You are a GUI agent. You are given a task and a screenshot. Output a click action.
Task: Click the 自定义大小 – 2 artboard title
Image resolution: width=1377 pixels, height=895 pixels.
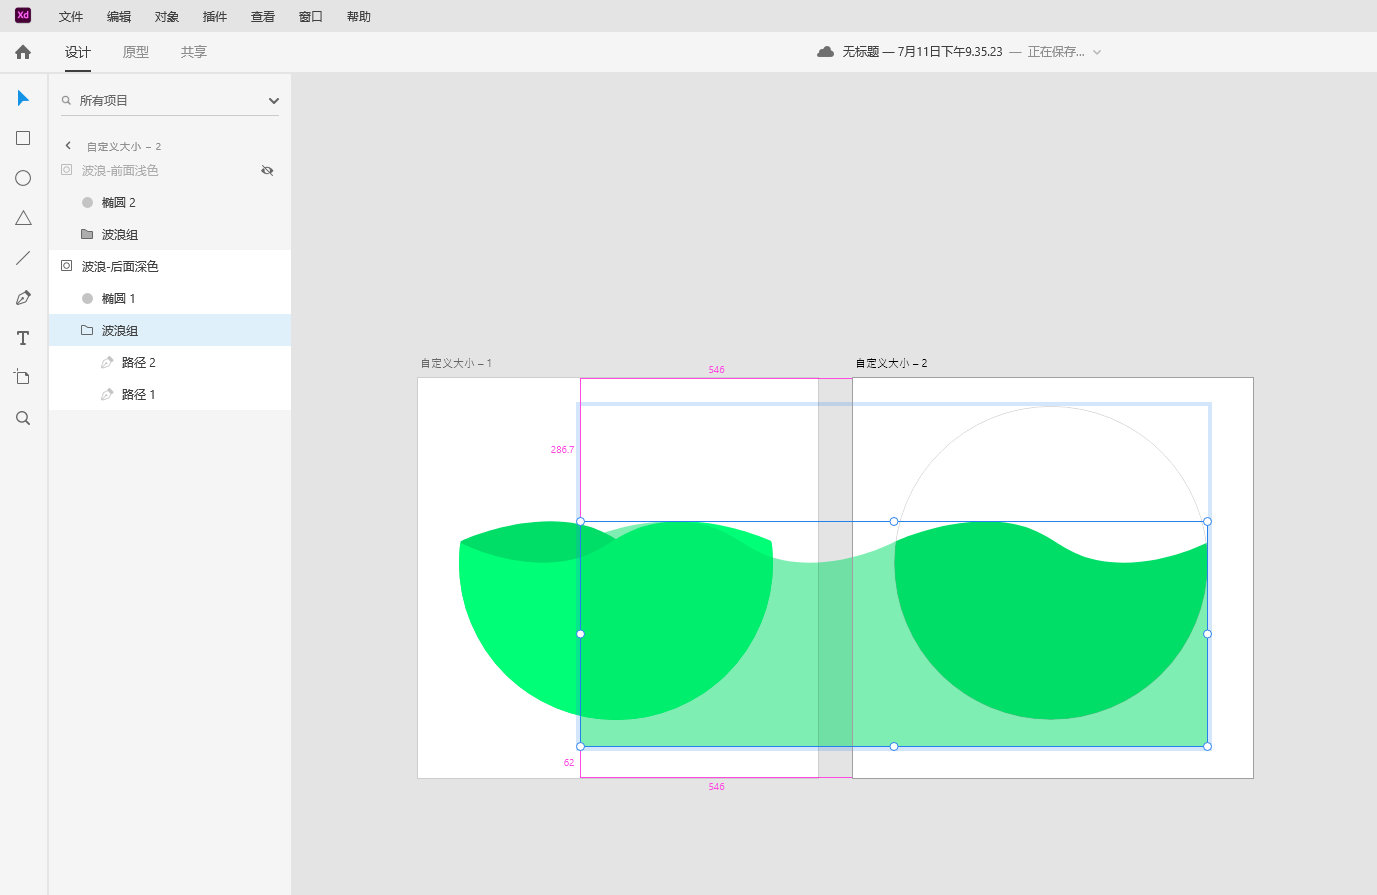(891, 363)
